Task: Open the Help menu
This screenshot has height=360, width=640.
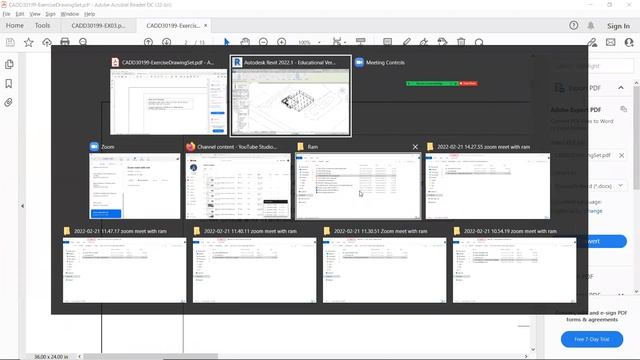Action: pos(89,14)
